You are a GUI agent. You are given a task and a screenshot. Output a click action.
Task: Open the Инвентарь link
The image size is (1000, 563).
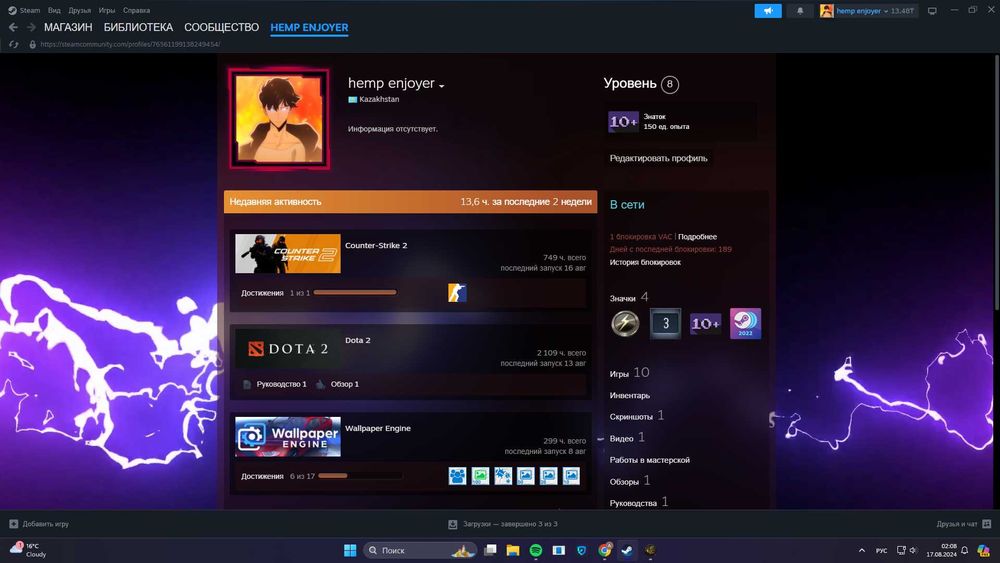629,395
